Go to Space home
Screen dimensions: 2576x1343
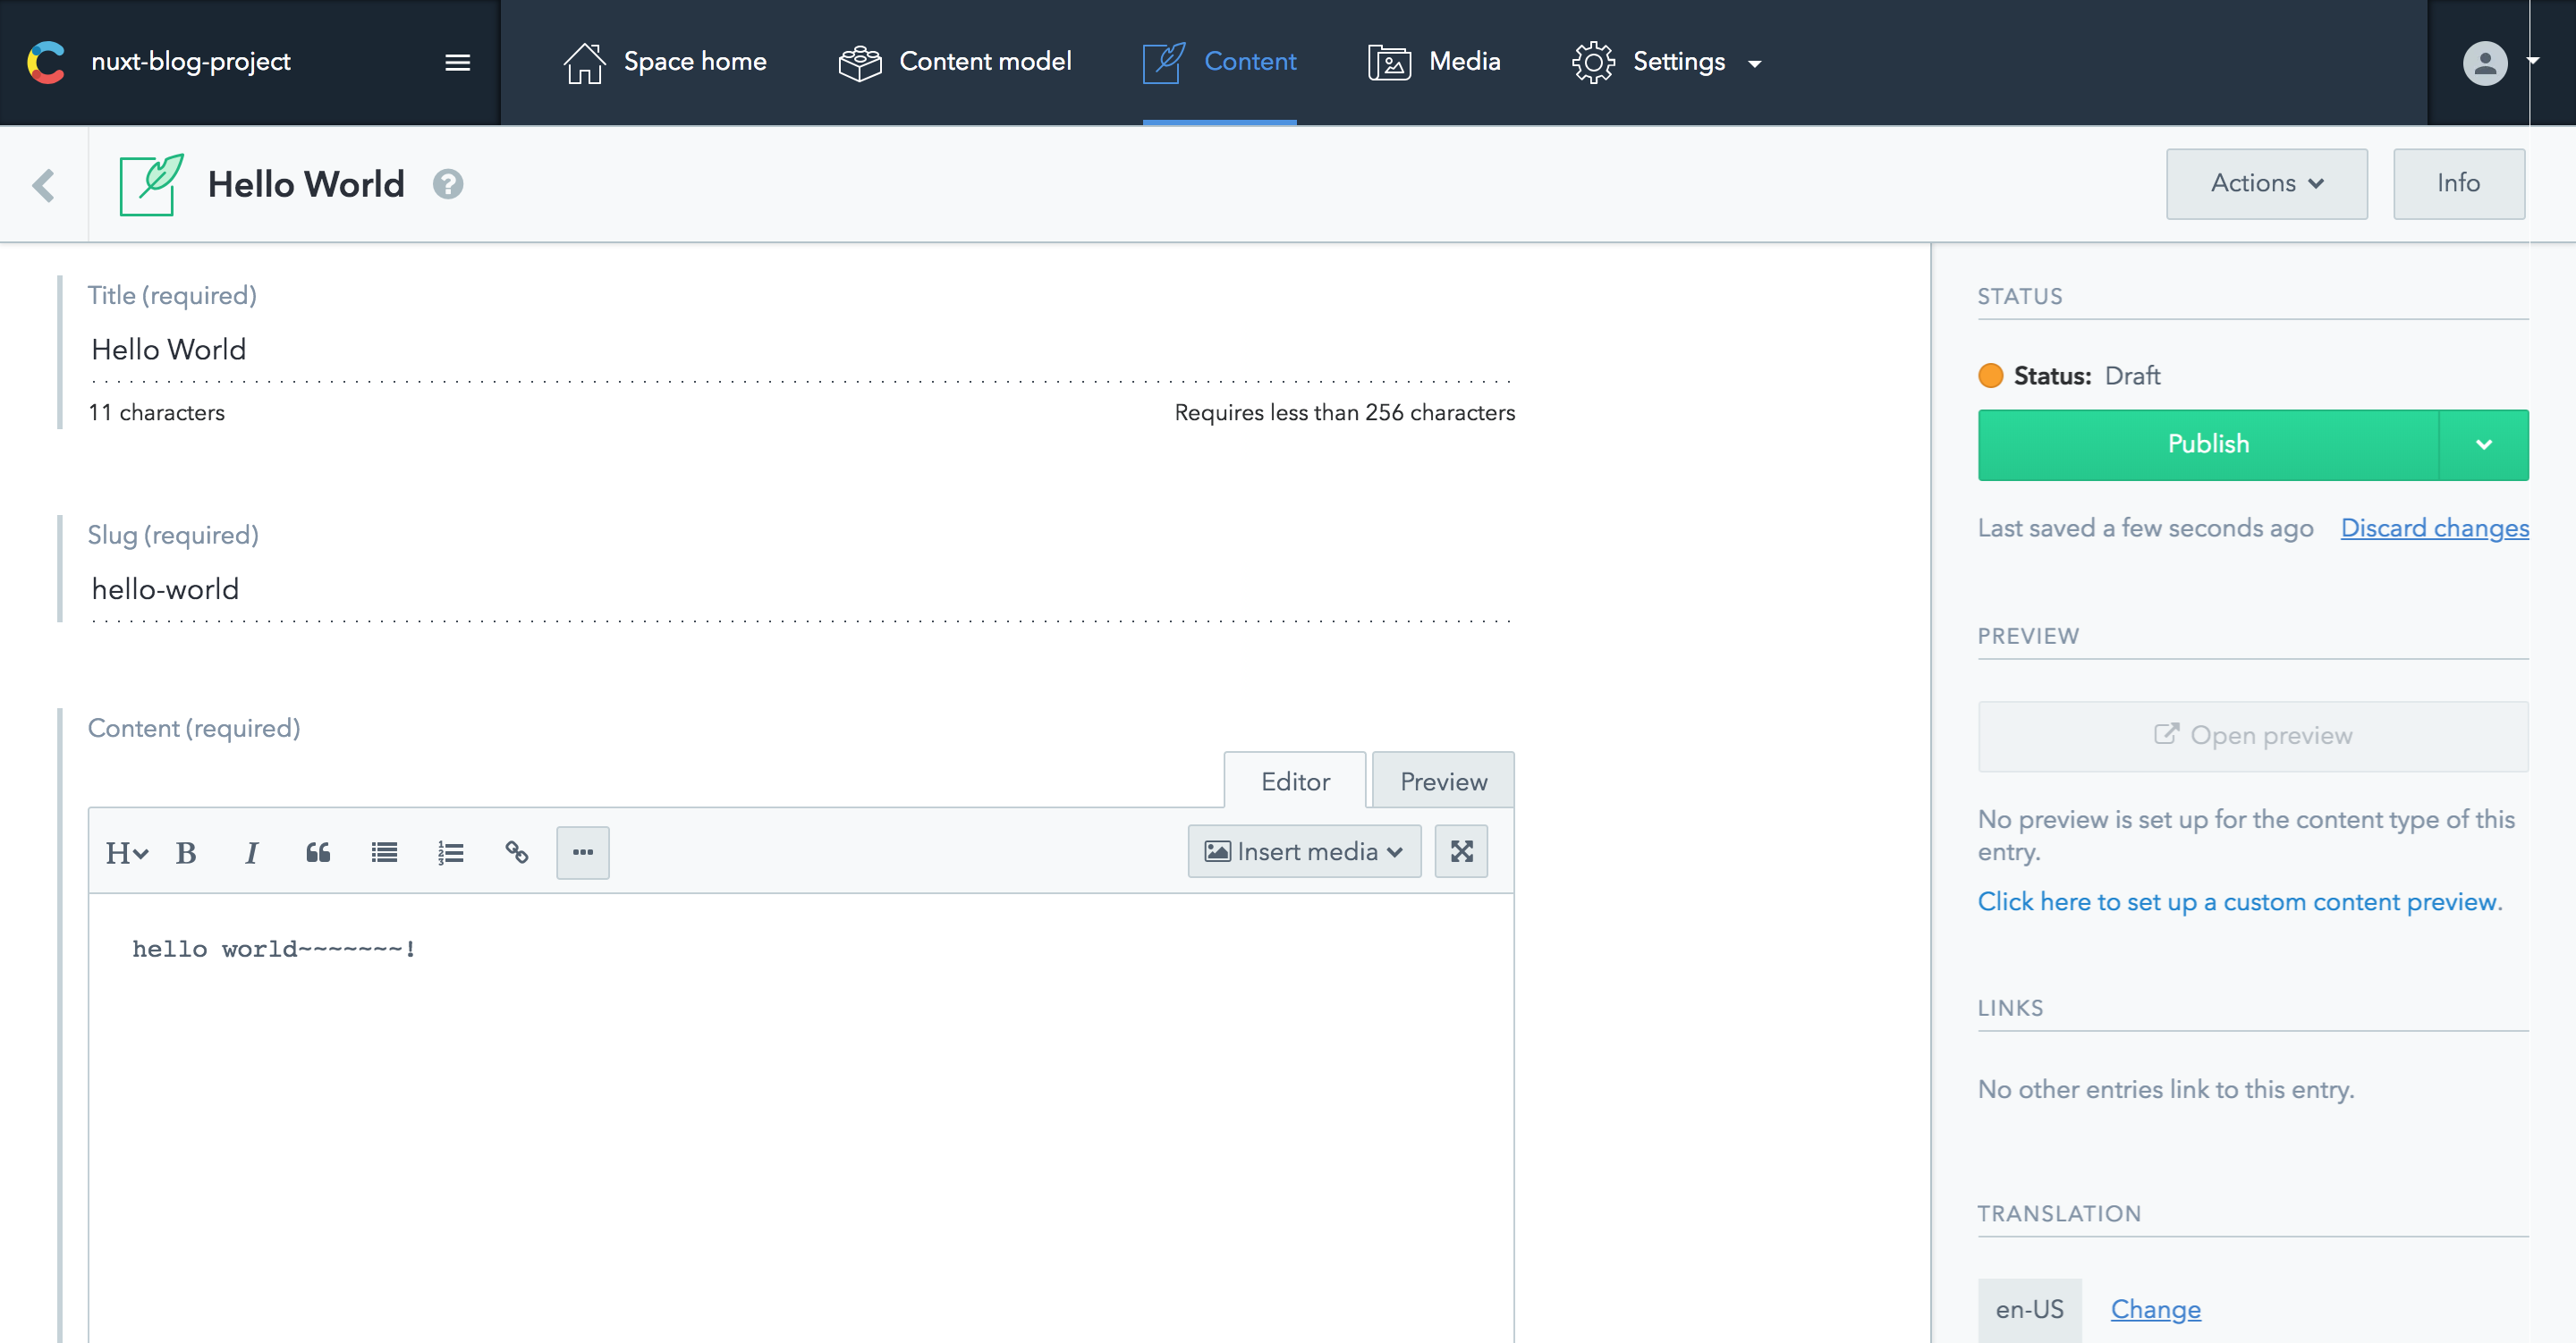click(665, 62)
